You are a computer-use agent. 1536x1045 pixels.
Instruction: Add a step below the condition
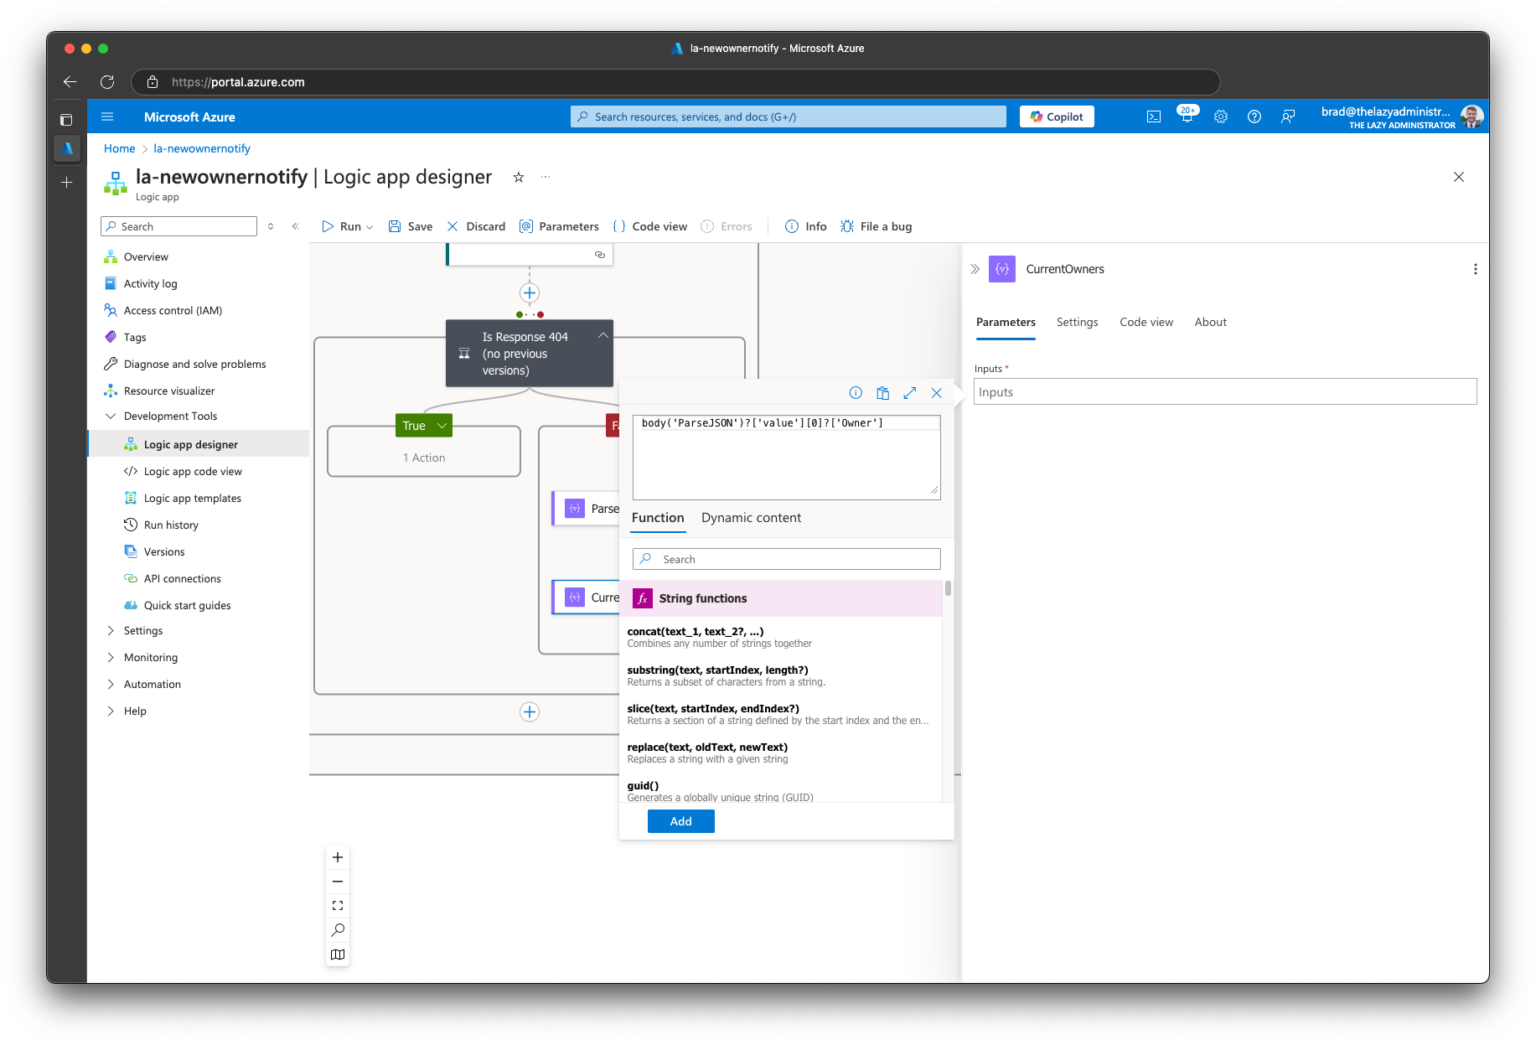(530, 712)
